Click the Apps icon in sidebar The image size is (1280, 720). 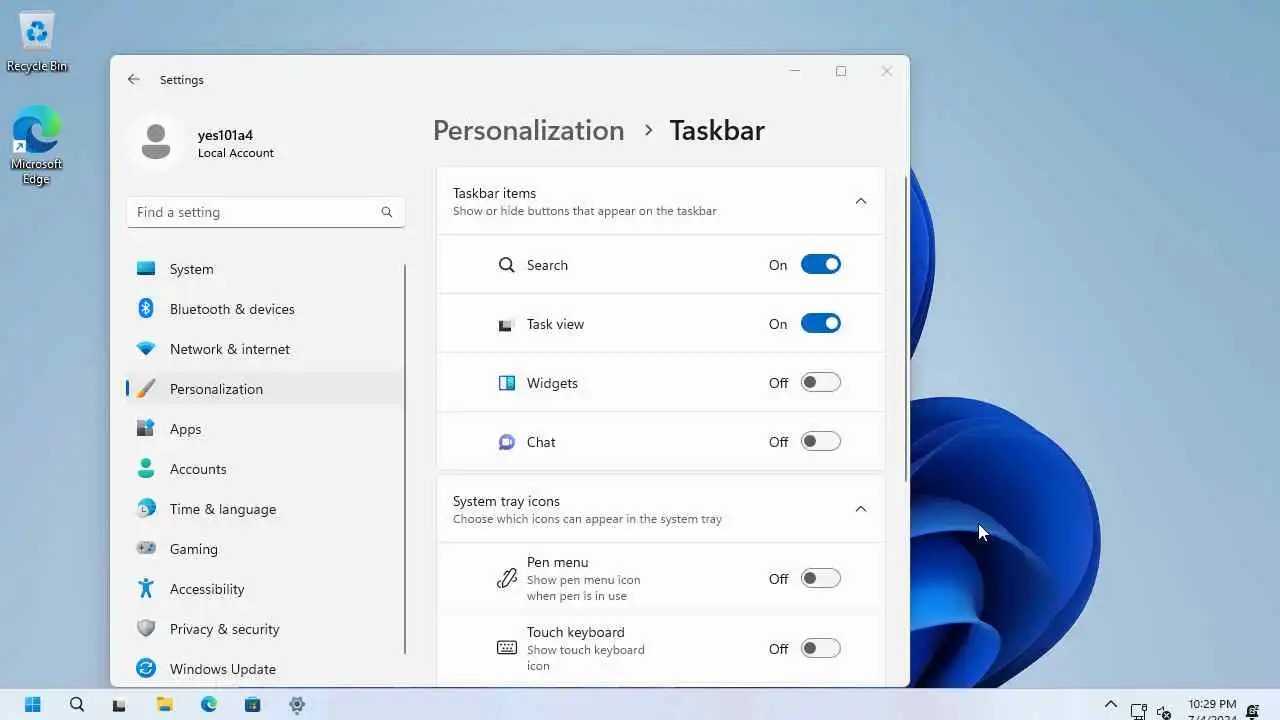146,428
